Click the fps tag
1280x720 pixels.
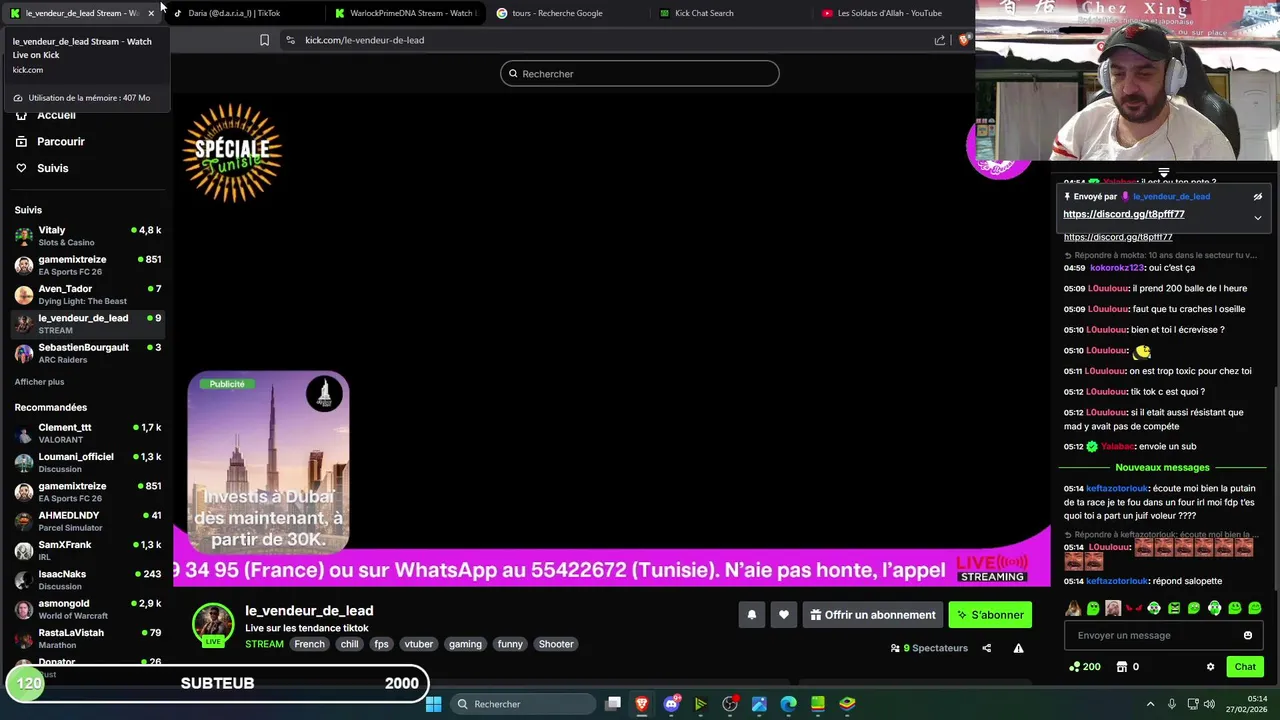381,644
